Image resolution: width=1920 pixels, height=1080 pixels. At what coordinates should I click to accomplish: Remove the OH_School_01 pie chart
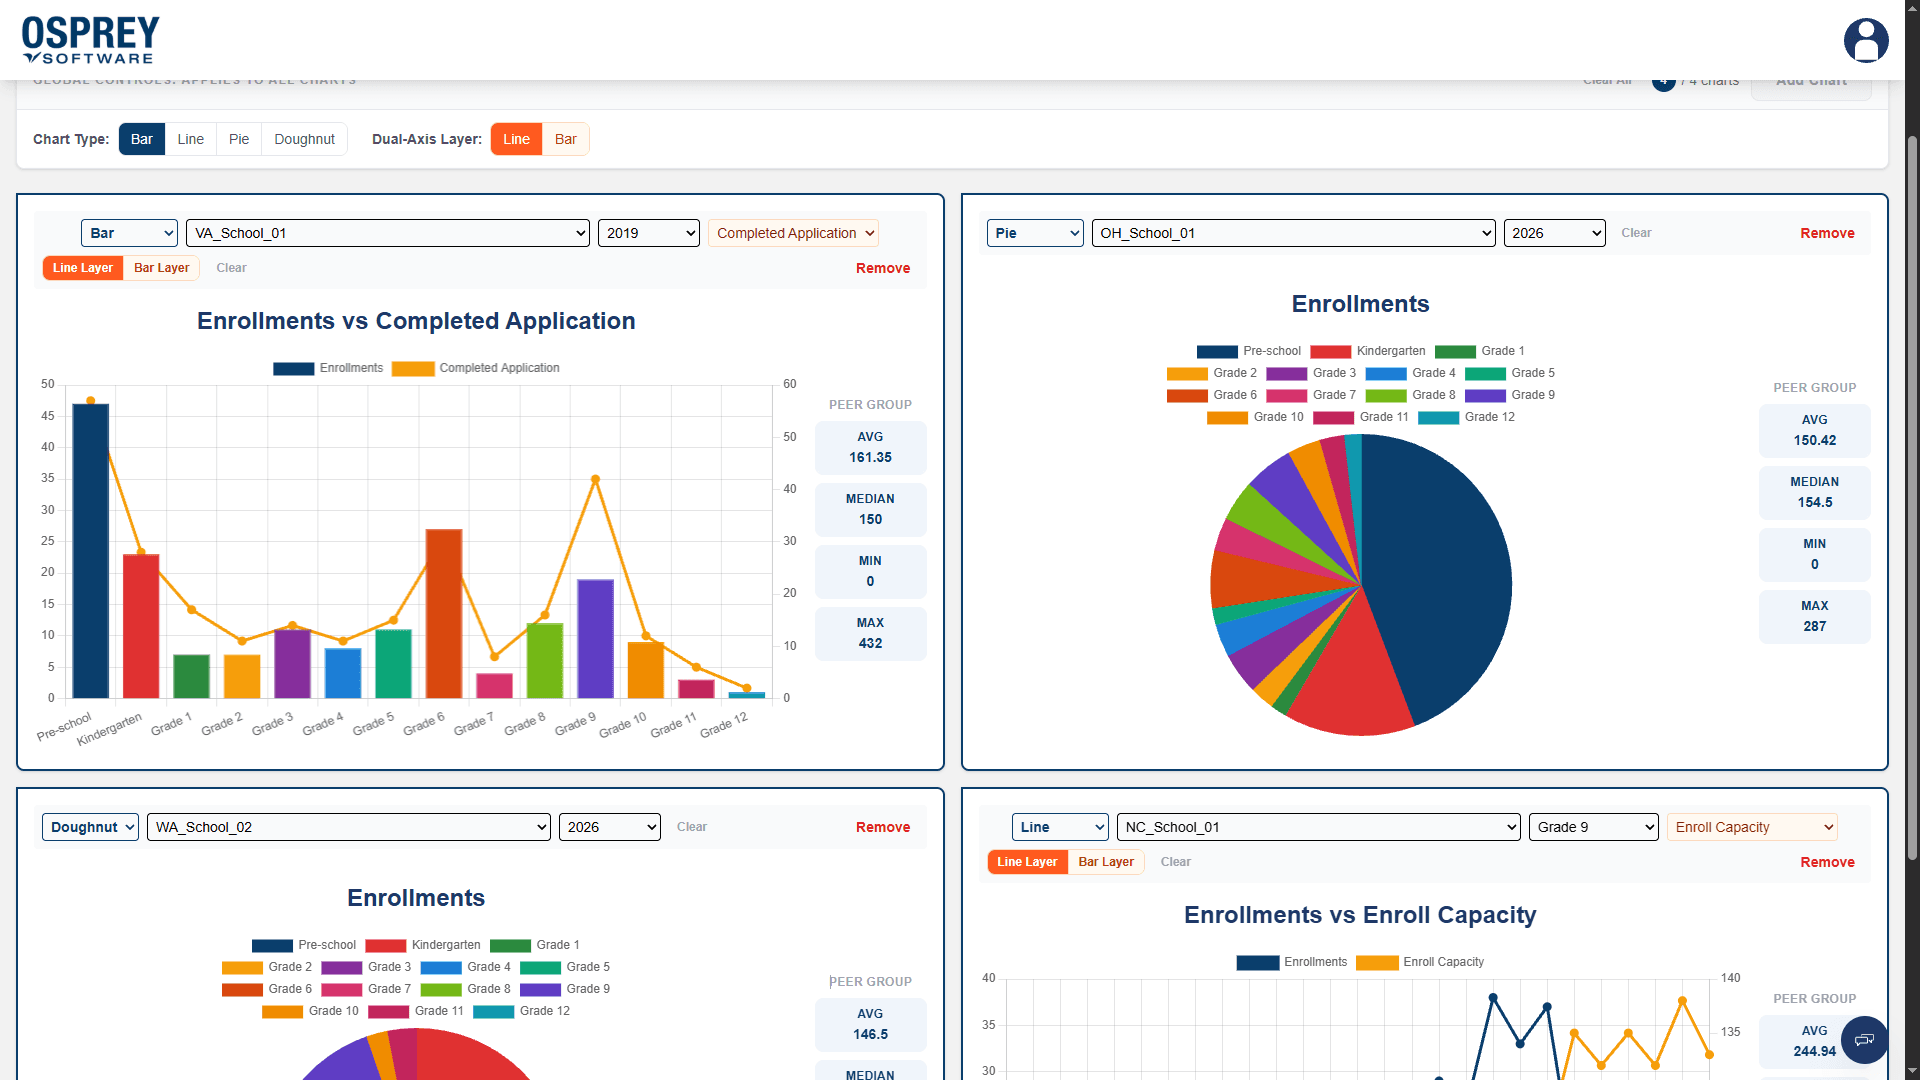1827,233
